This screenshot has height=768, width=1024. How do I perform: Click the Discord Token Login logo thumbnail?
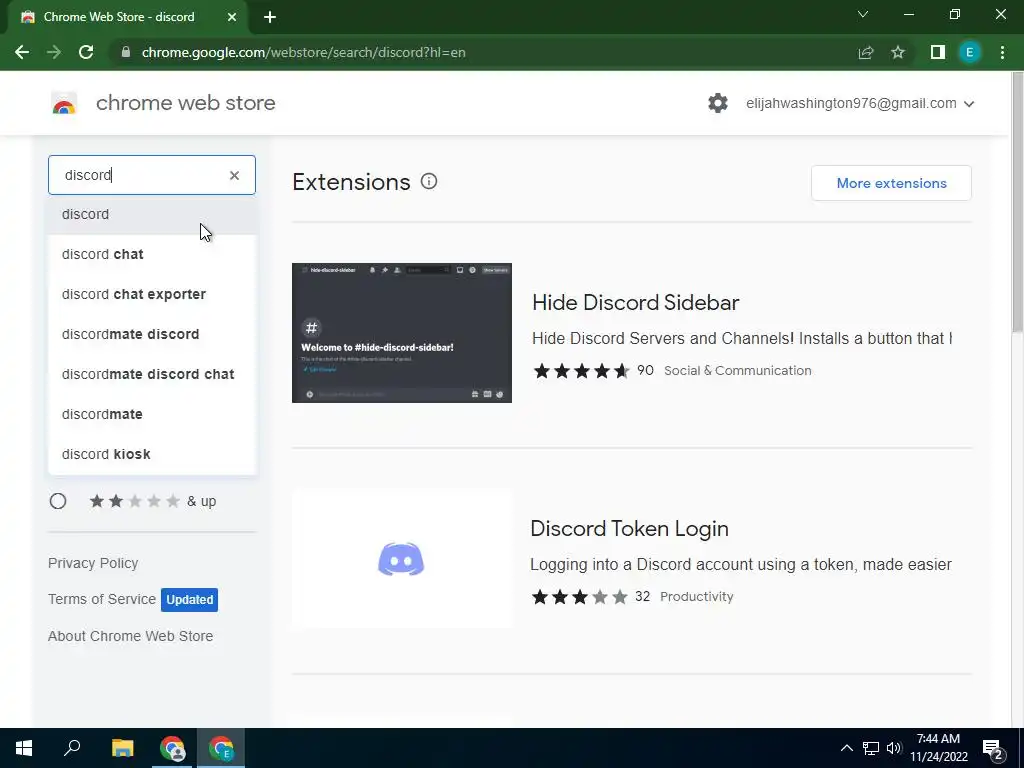(x=402, y=559)
